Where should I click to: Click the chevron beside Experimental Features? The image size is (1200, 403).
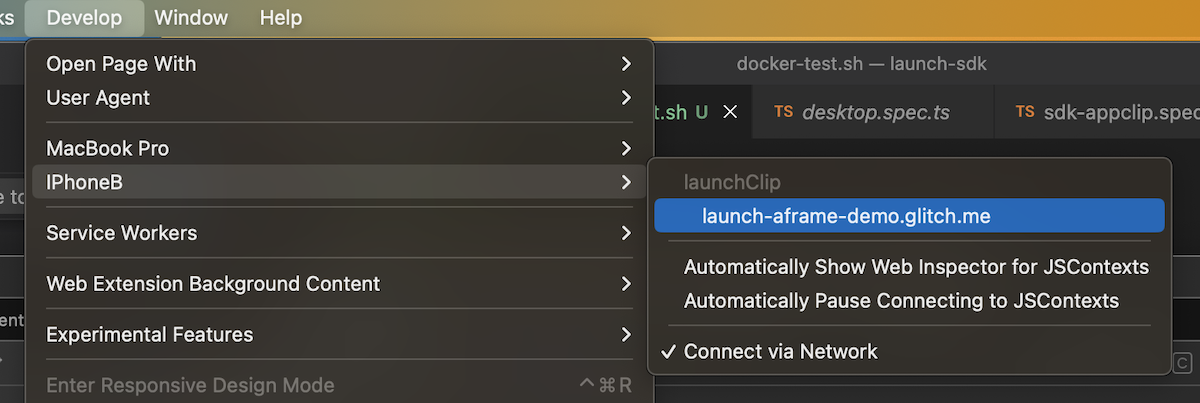point(626,334)
